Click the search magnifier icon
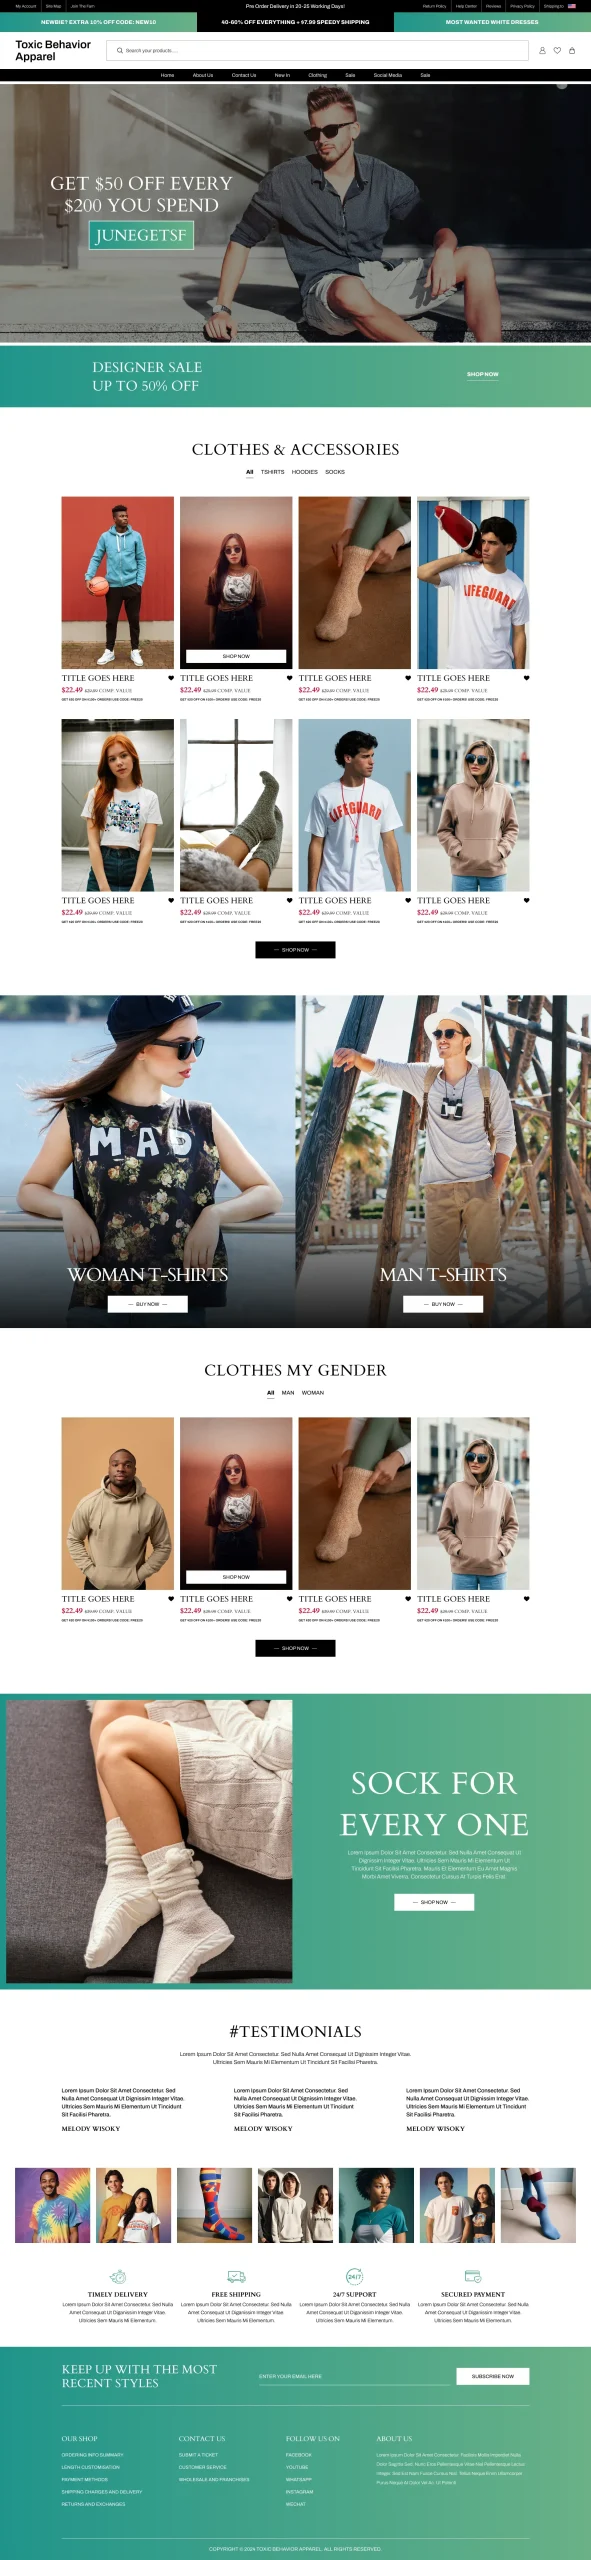 120,50
